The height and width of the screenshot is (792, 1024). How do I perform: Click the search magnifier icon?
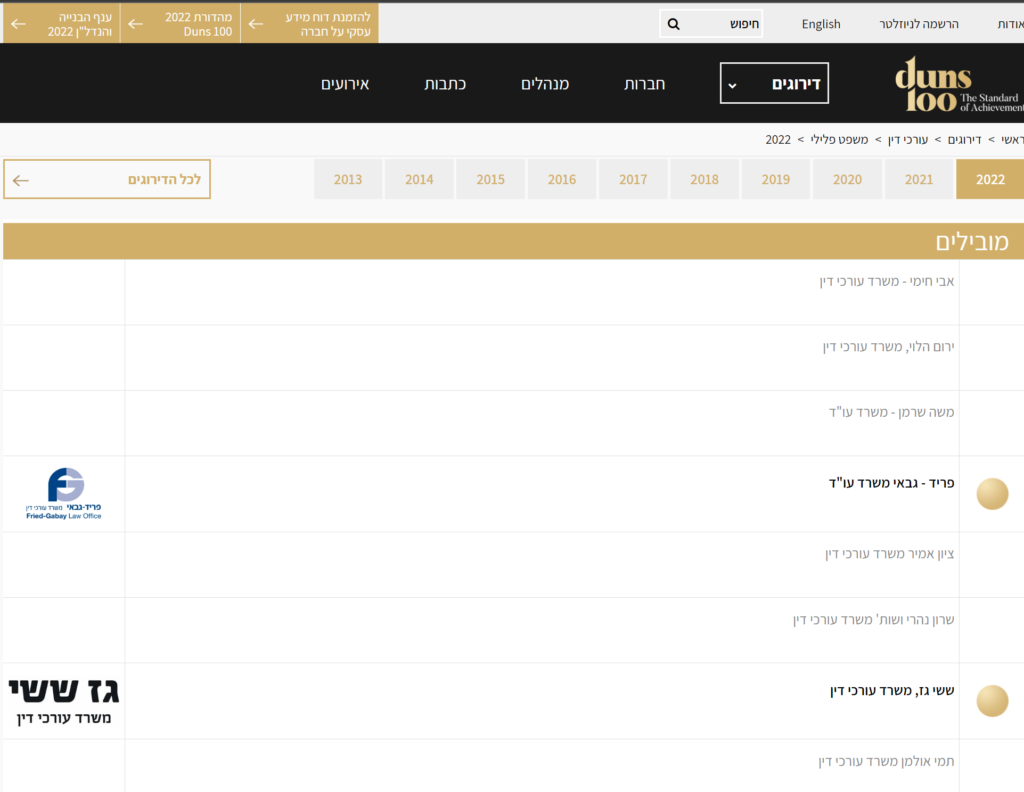[674, 24]
